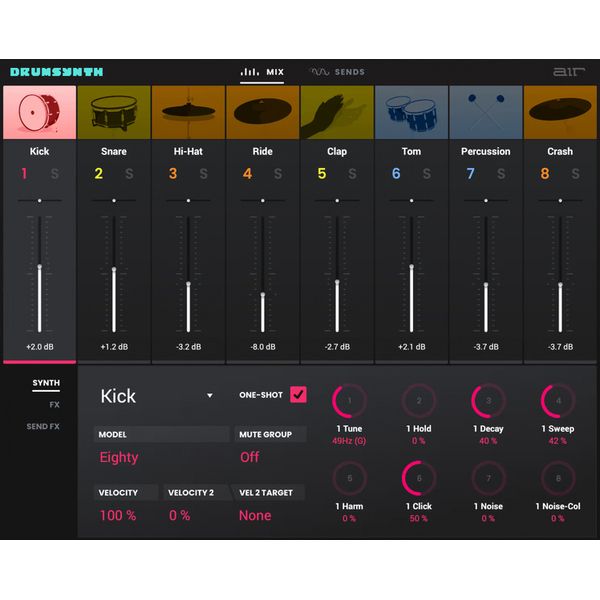This screenshot has height=600, width=600.
Task: Open the Model selector showing Eighty
Action: [x=119, y=457]
